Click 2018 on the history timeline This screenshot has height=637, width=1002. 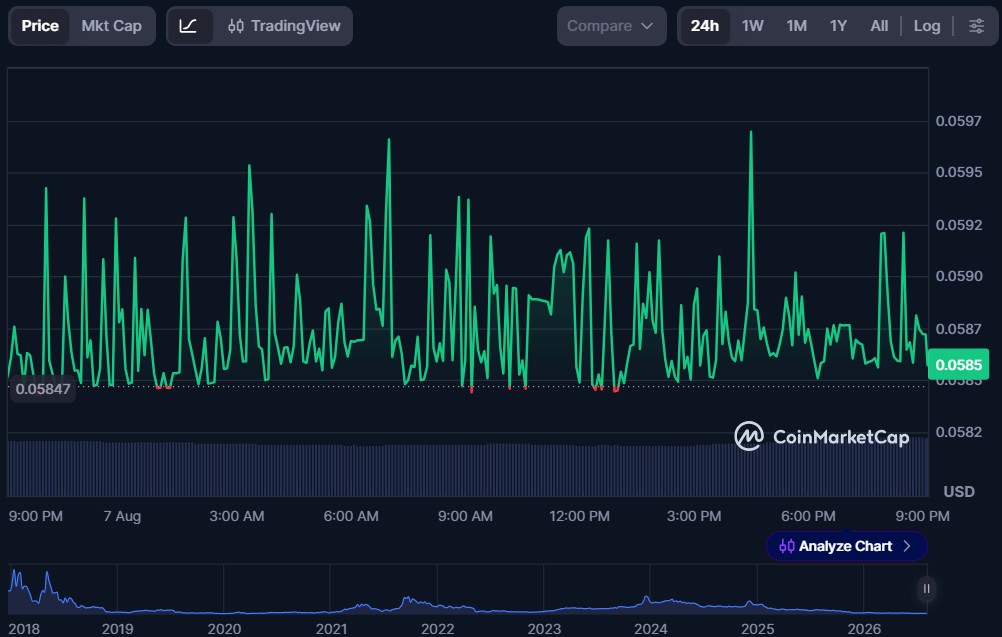tap(24, 629)
